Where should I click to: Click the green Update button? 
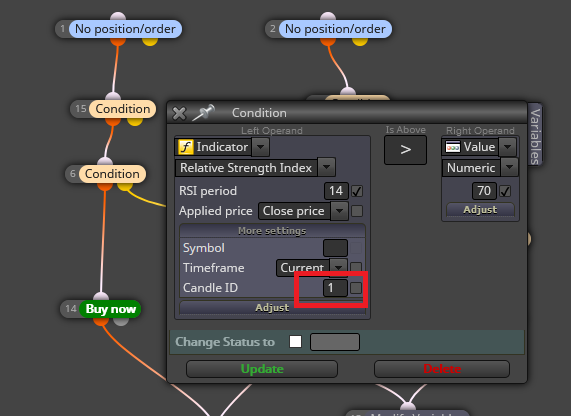point(262,369)
